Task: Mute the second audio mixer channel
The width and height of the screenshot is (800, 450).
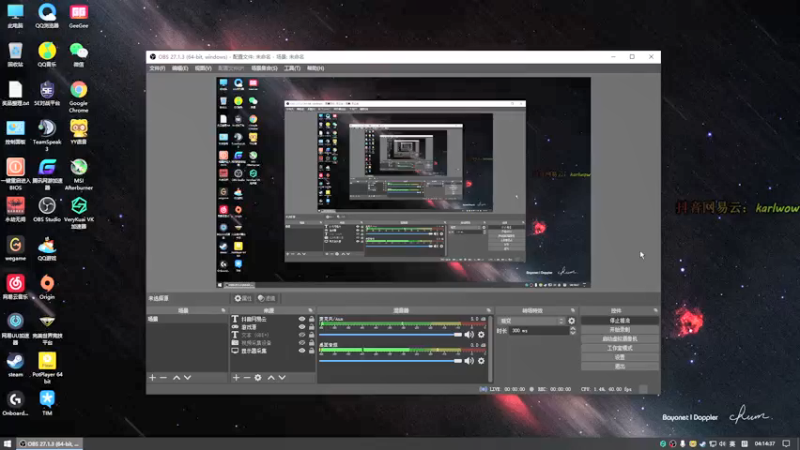Action: [469, 361]
